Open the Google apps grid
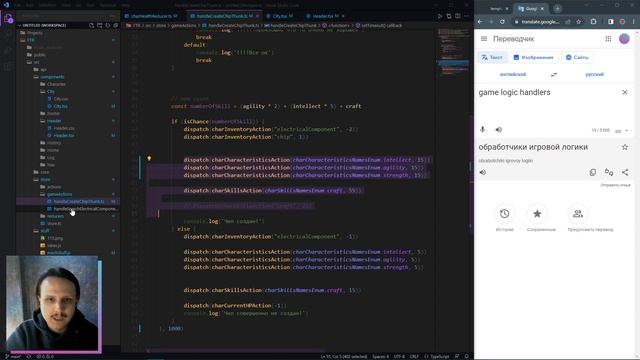 pos(608,39)
